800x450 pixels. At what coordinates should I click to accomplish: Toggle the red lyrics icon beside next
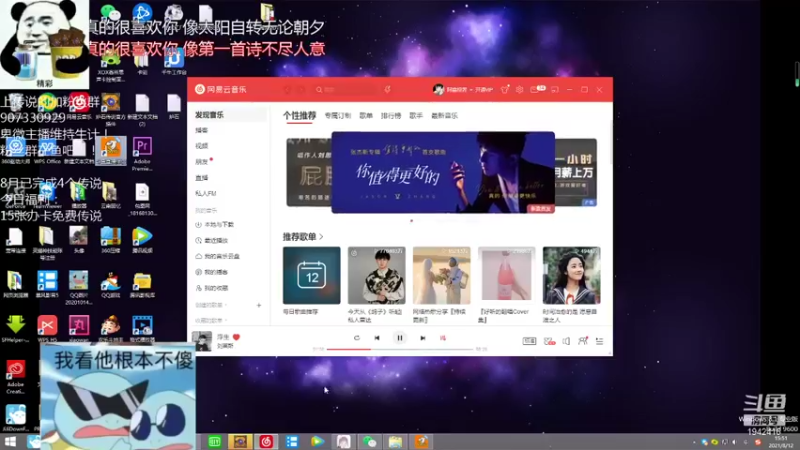click(443, 338)
